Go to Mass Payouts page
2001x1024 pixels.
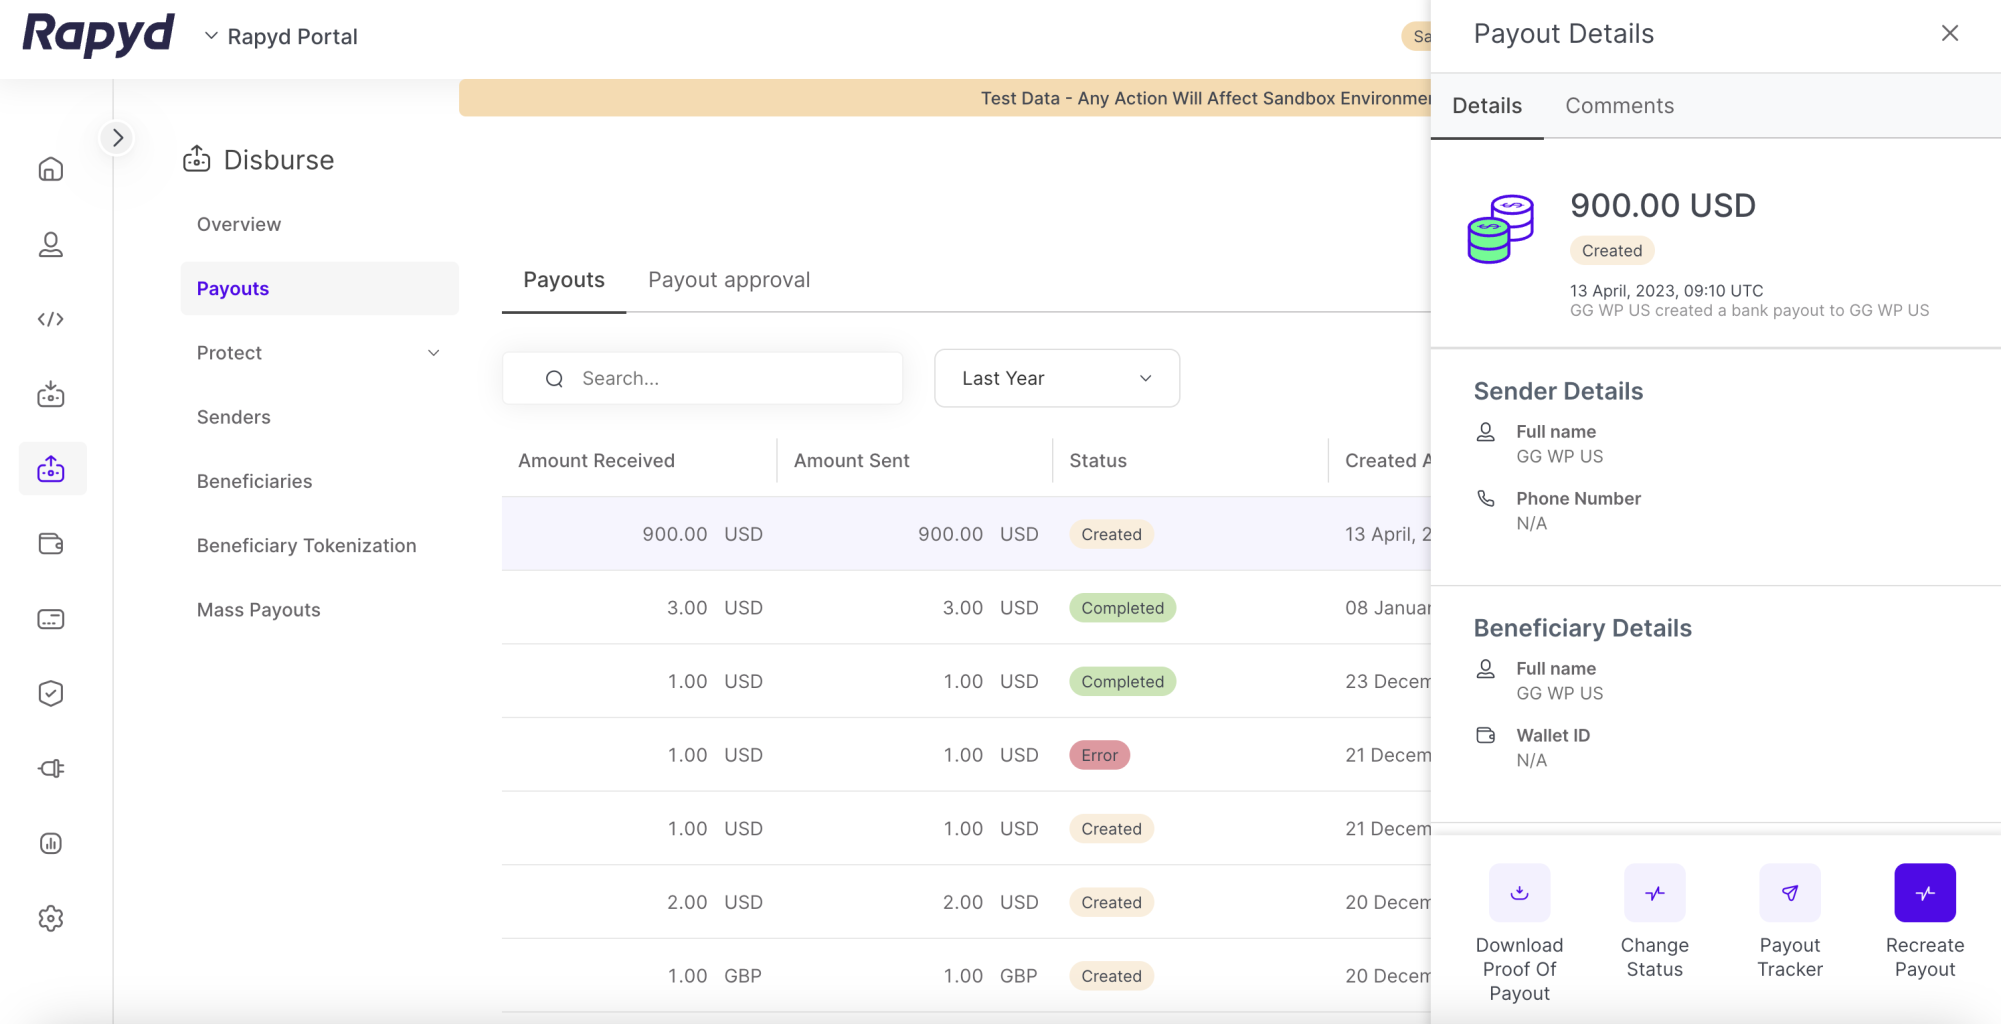(x=258, y=610)
